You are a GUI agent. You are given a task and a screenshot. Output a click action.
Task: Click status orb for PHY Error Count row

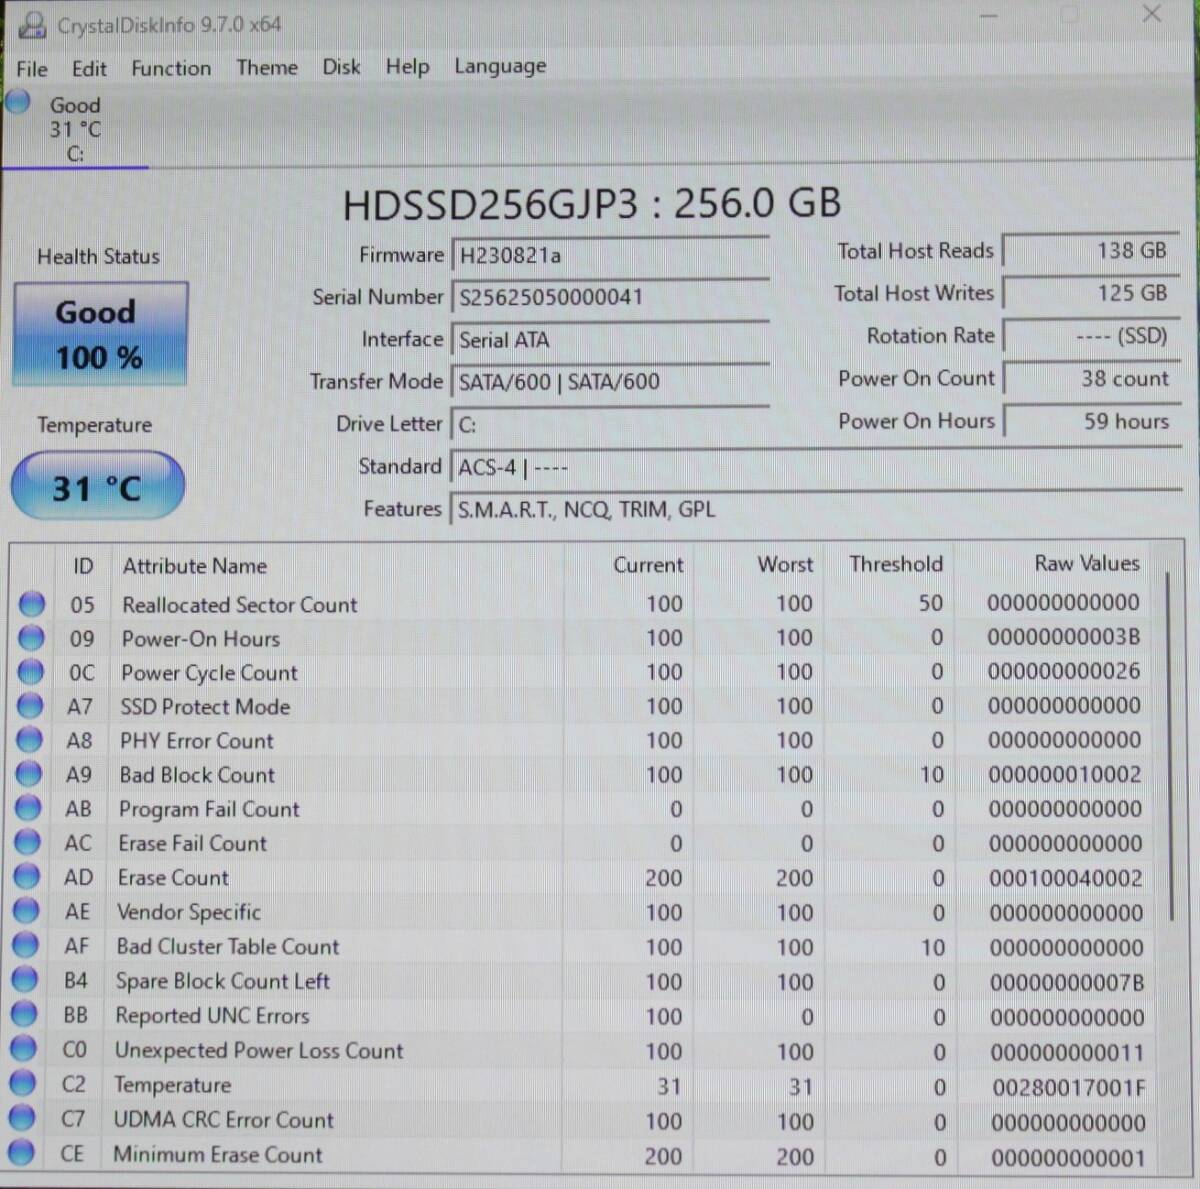[x=29, y=740]
